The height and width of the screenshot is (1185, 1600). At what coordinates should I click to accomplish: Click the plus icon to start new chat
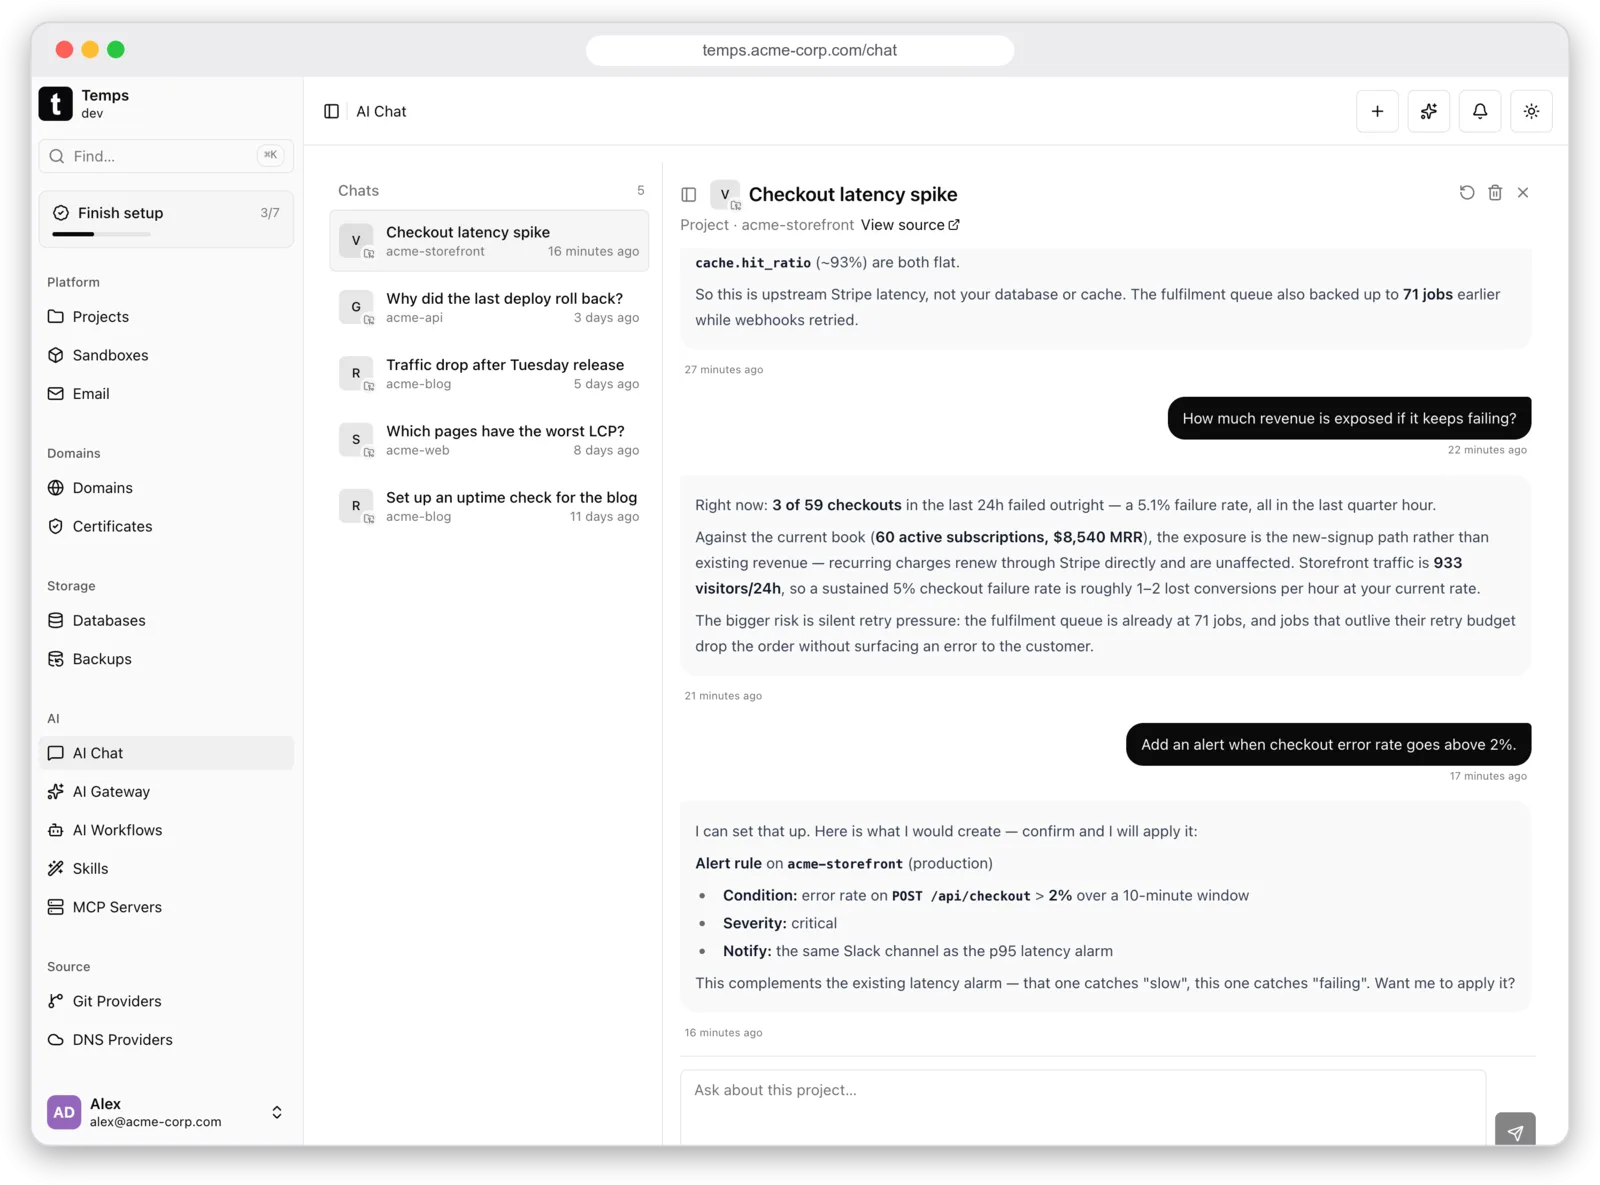pos(1377,111)
